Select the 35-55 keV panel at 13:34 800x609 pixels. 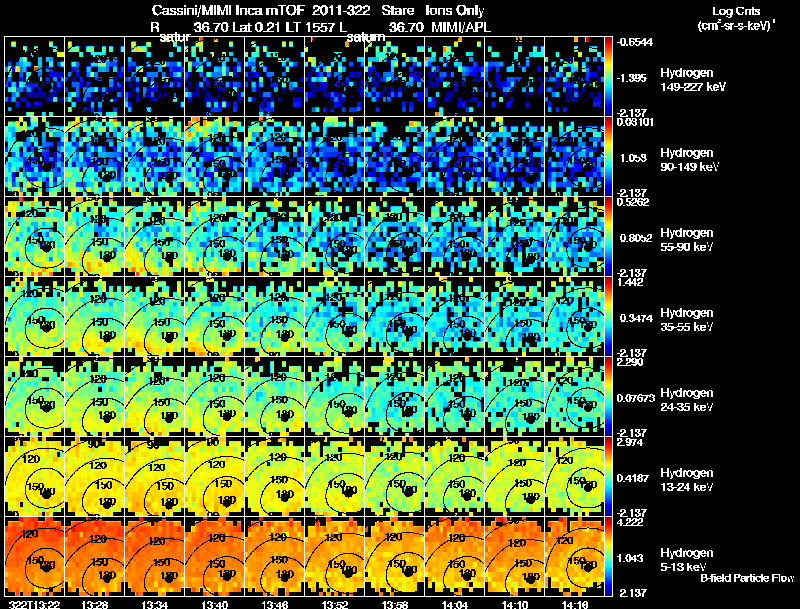click(x=155, y=317)
